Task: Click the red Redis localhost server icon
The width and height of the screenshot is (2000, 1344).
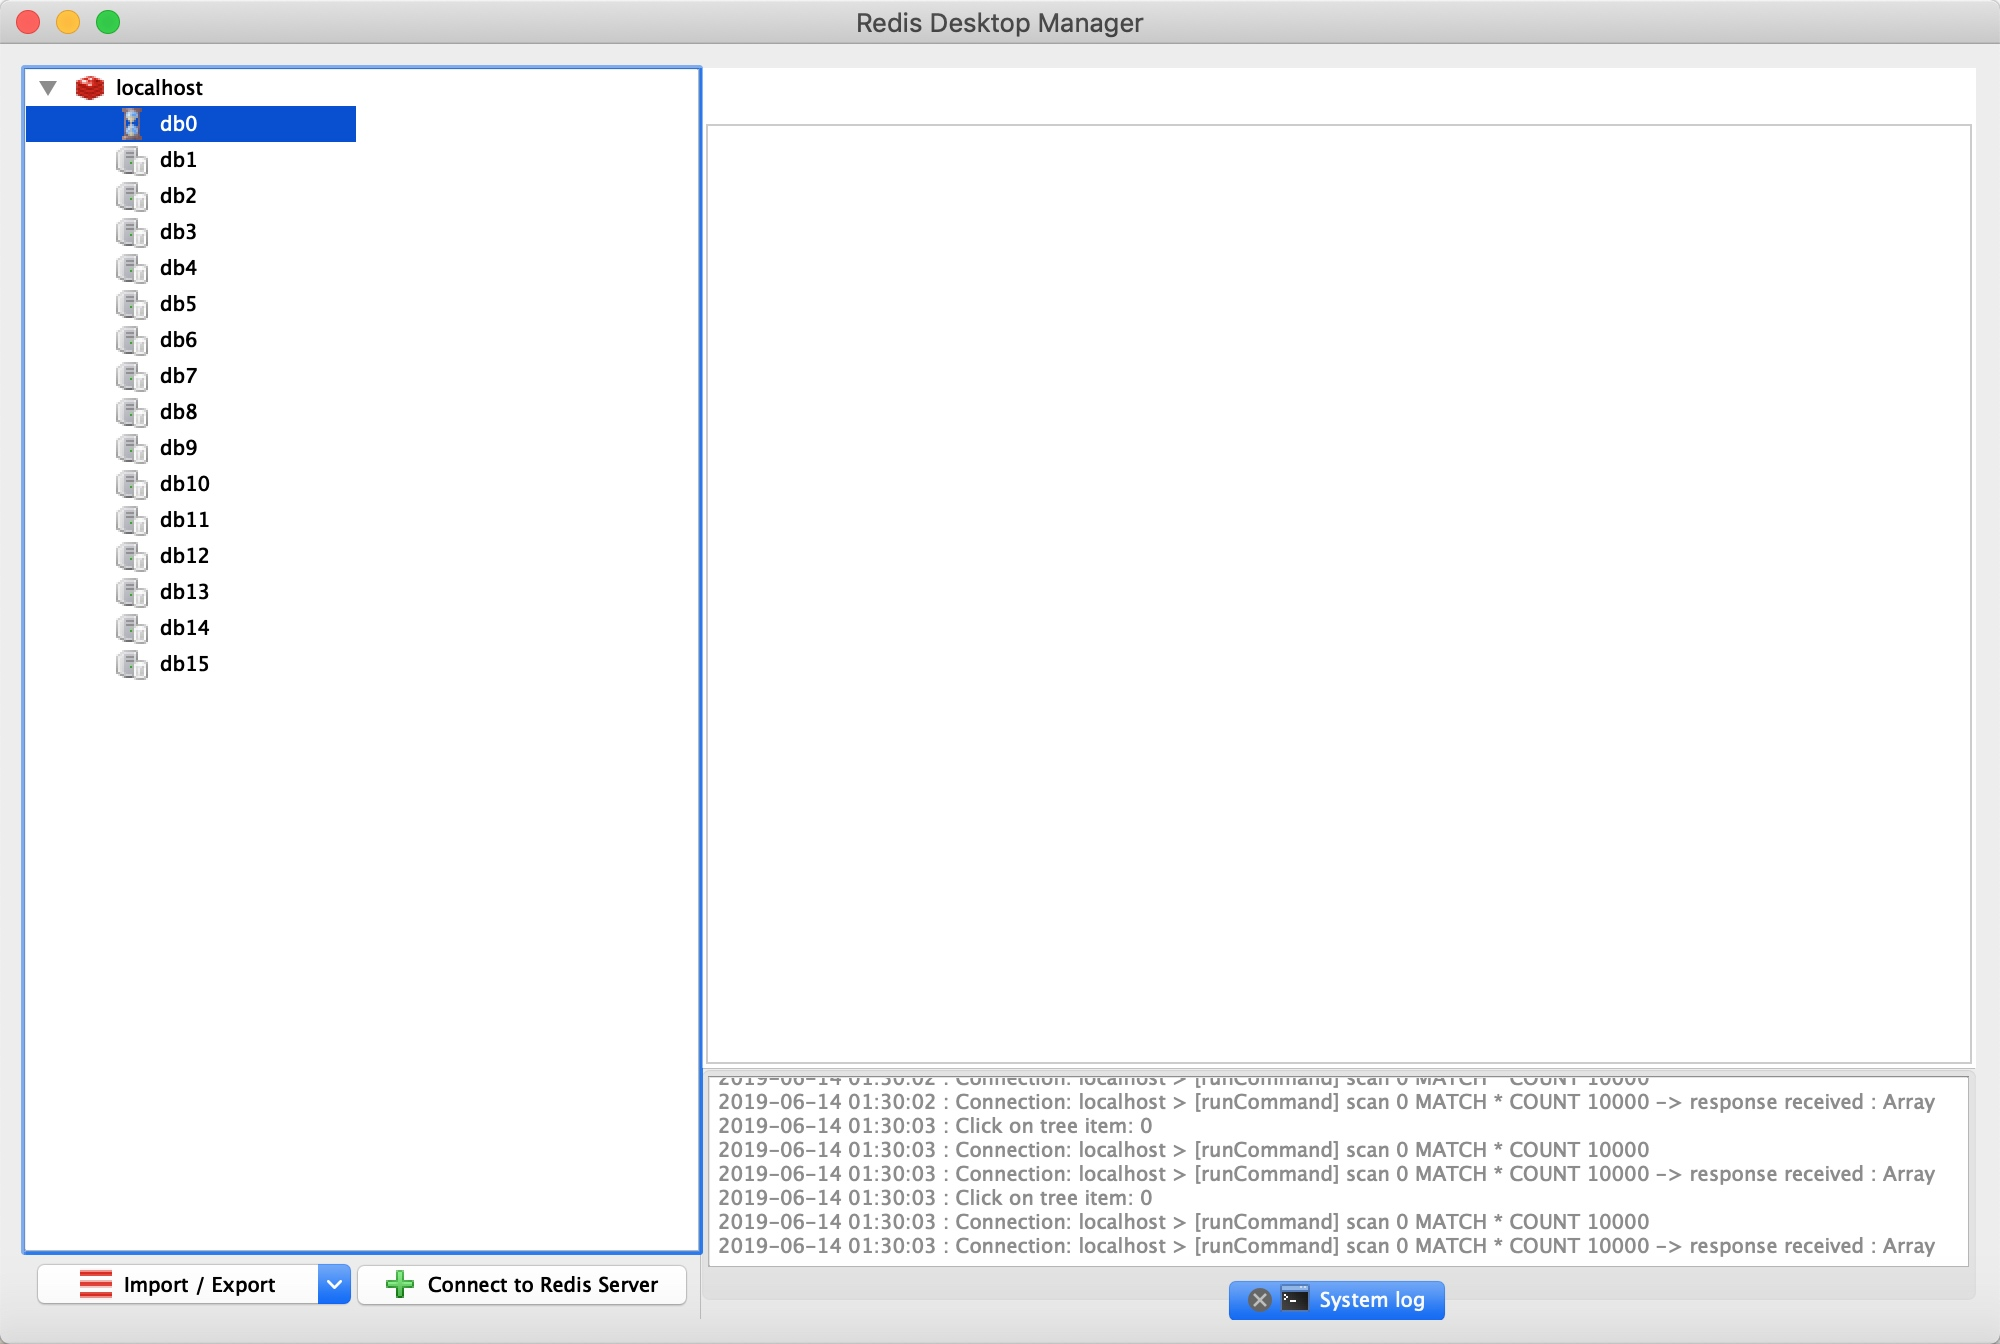Action: click(x=90, y=88)
